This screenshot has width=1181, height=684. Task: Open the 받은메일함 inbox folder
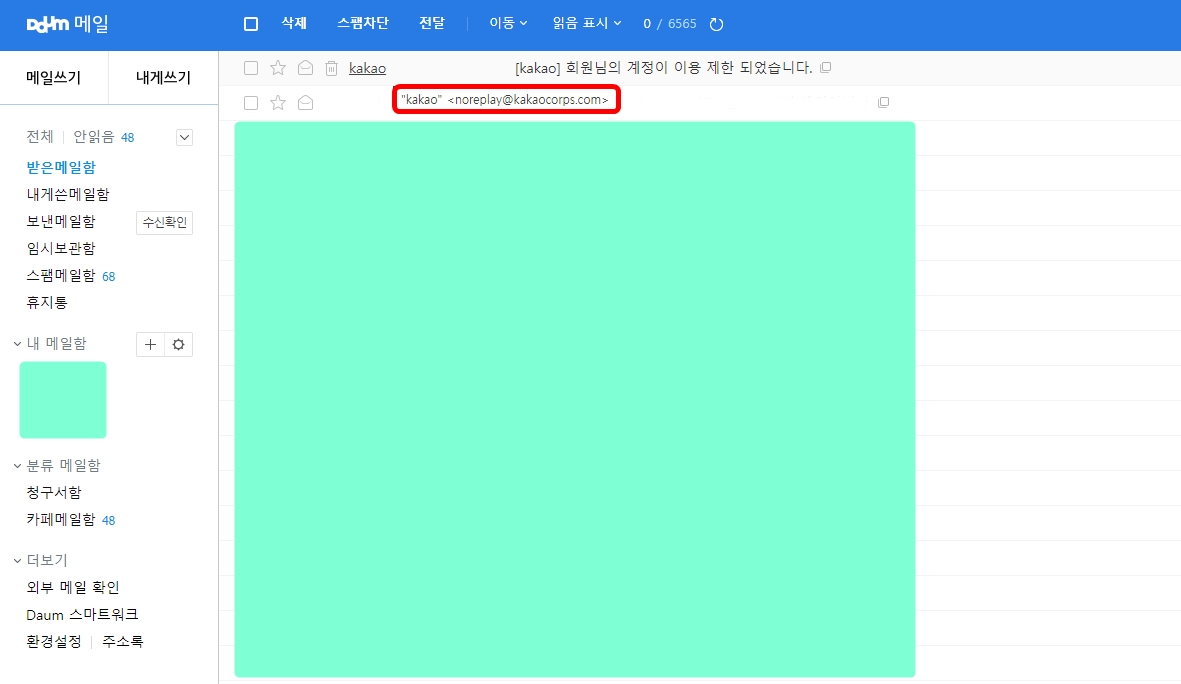point(61,167)
